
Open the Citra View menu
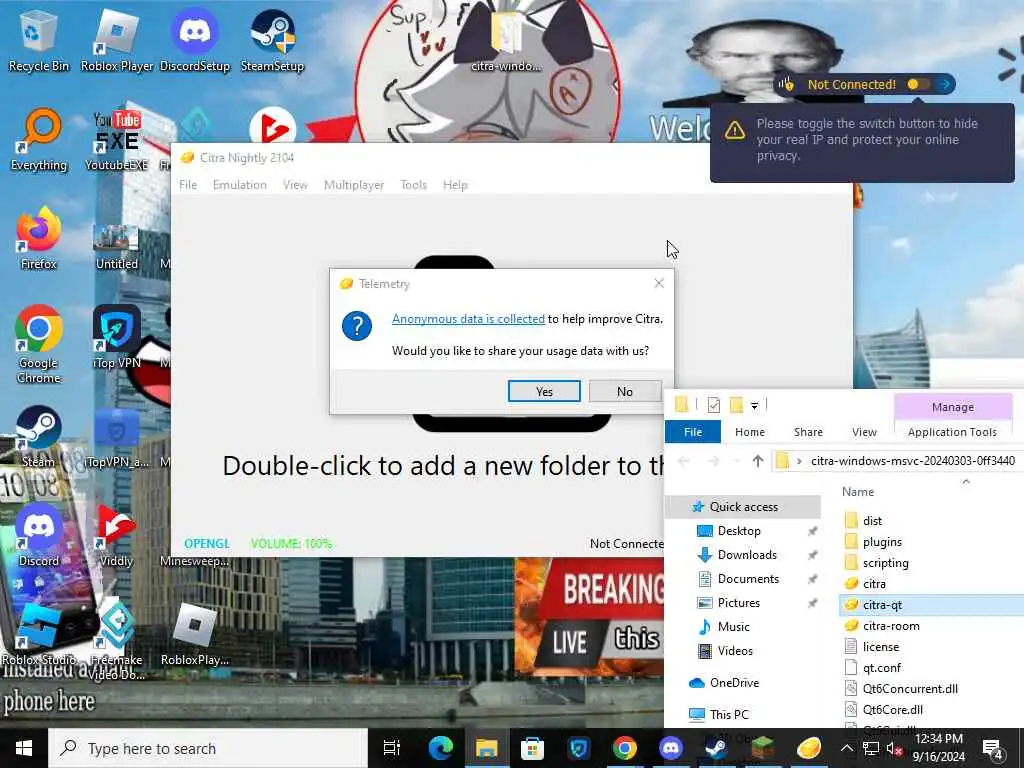coord(295,185)
